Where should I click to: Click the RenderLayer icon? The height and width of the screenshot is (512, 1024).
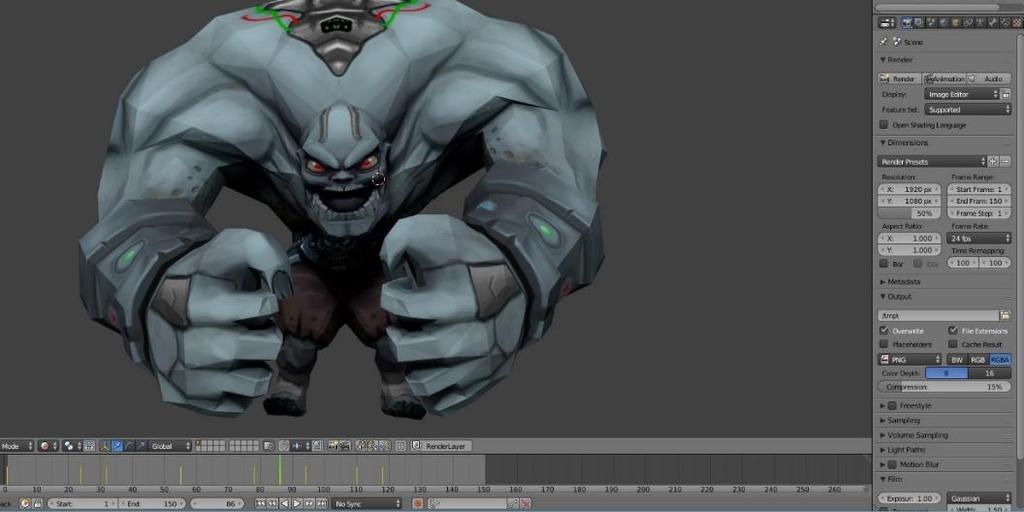coord(417,446)
